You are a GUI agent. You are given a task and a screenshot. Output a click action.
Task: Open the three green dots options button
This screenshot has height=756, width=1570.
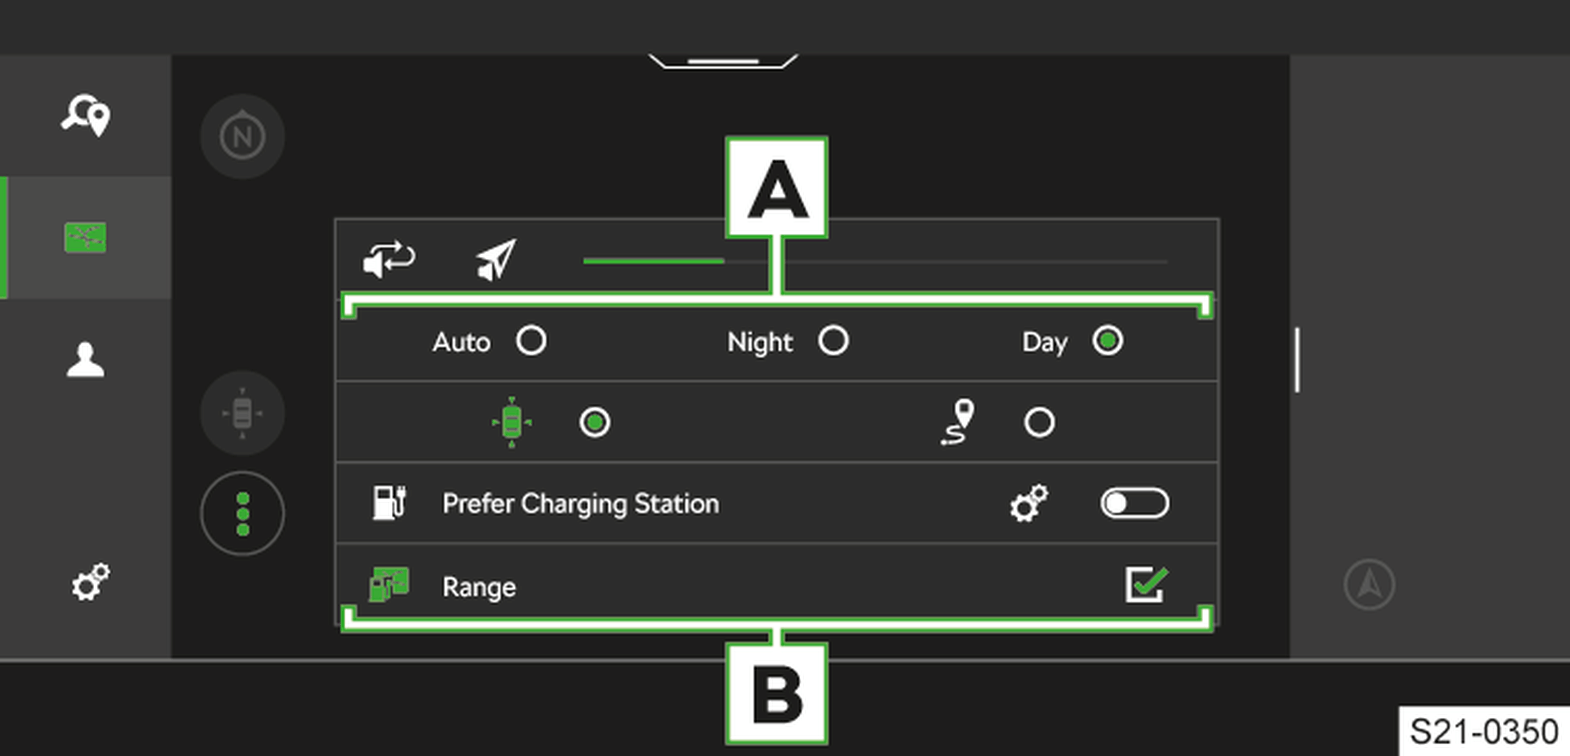242,513
